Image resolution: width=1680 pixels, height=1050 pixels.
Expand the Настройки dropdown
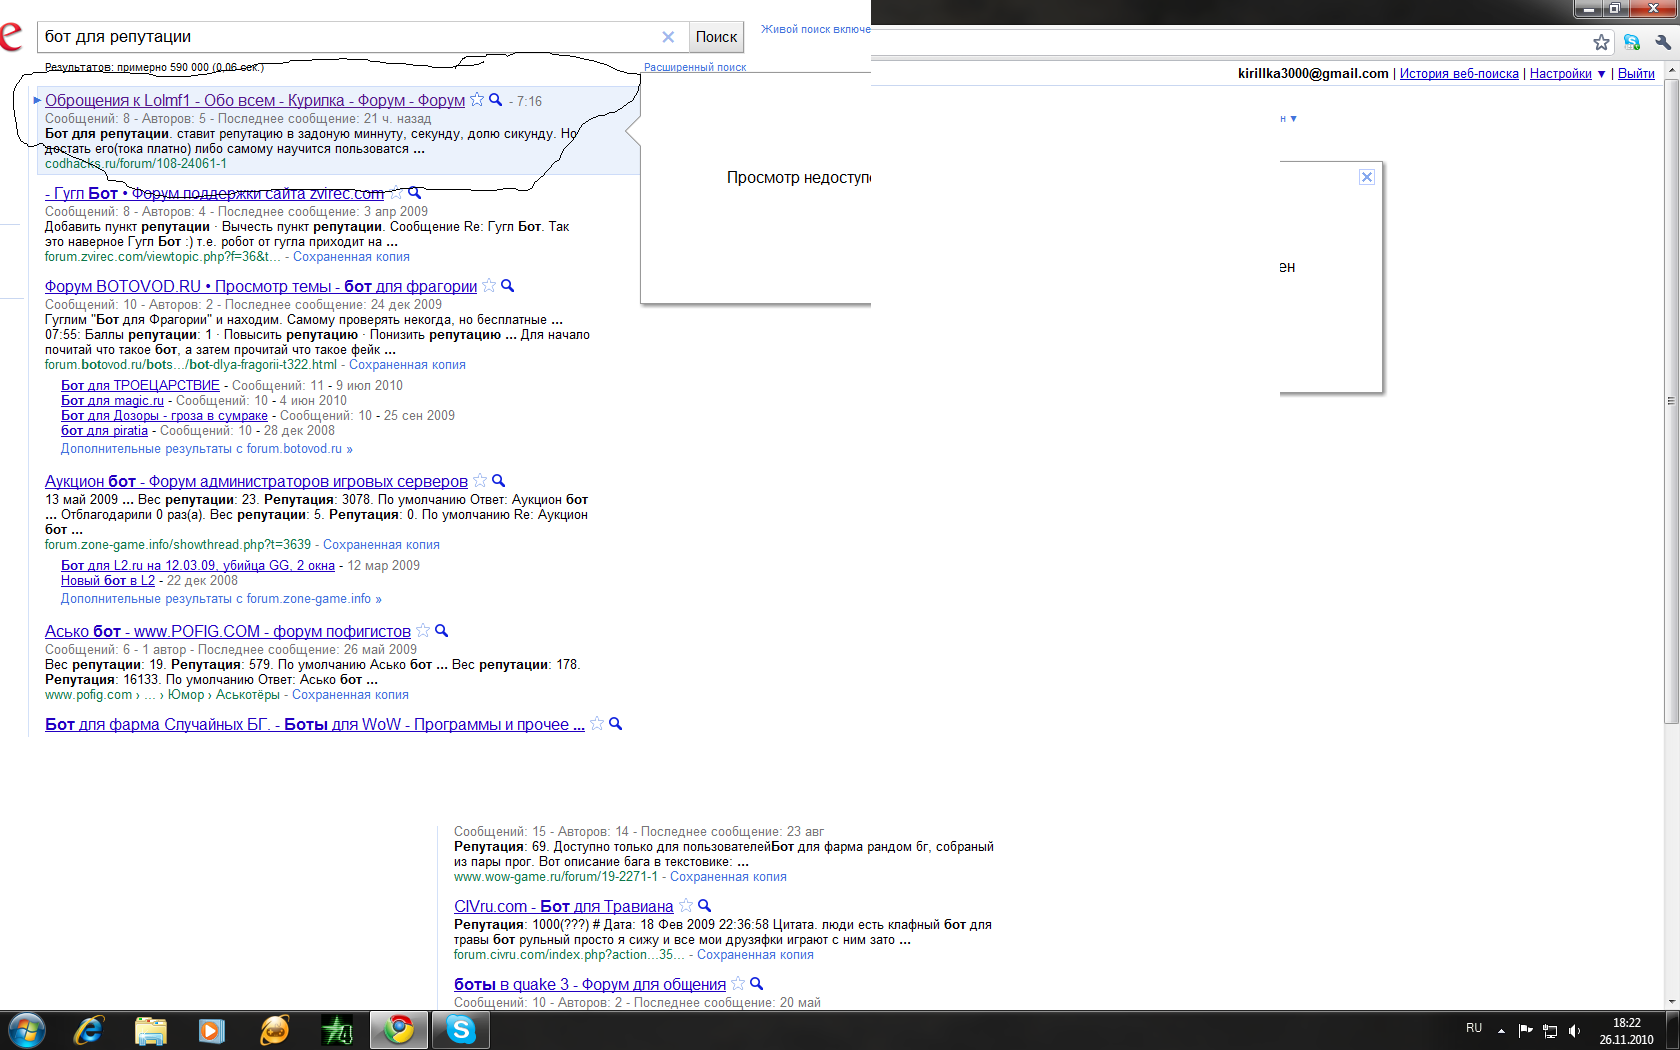(x=1567, y=73)
